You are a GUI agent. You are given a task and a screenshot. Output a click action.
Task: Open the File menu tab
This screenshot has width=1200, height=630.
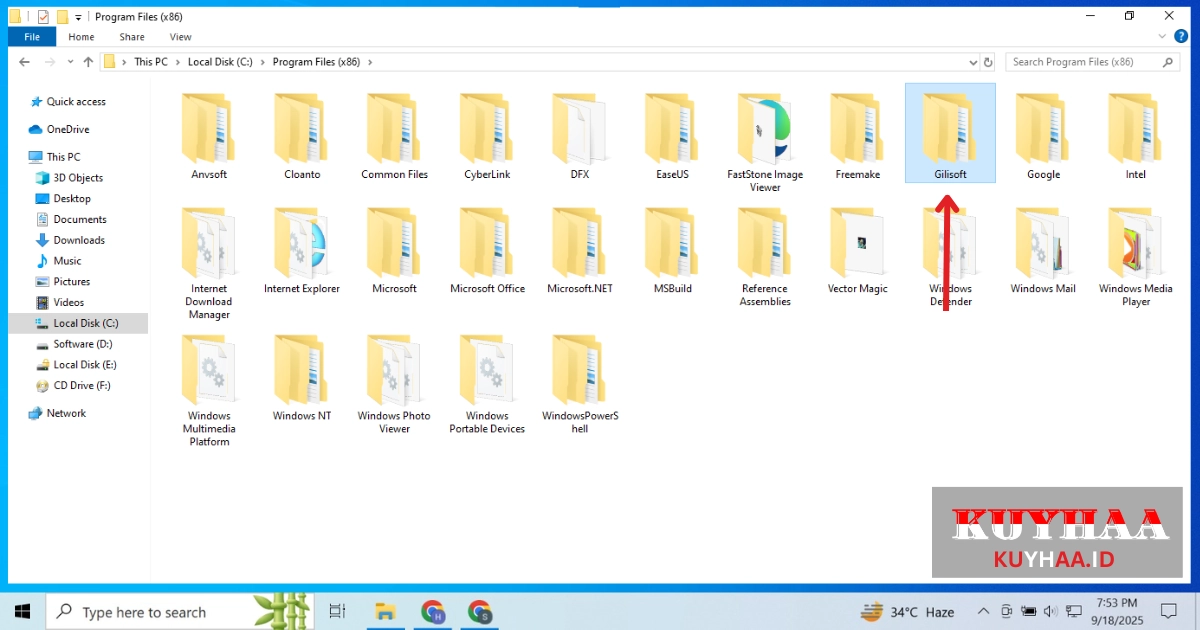(x=32, y=37)
